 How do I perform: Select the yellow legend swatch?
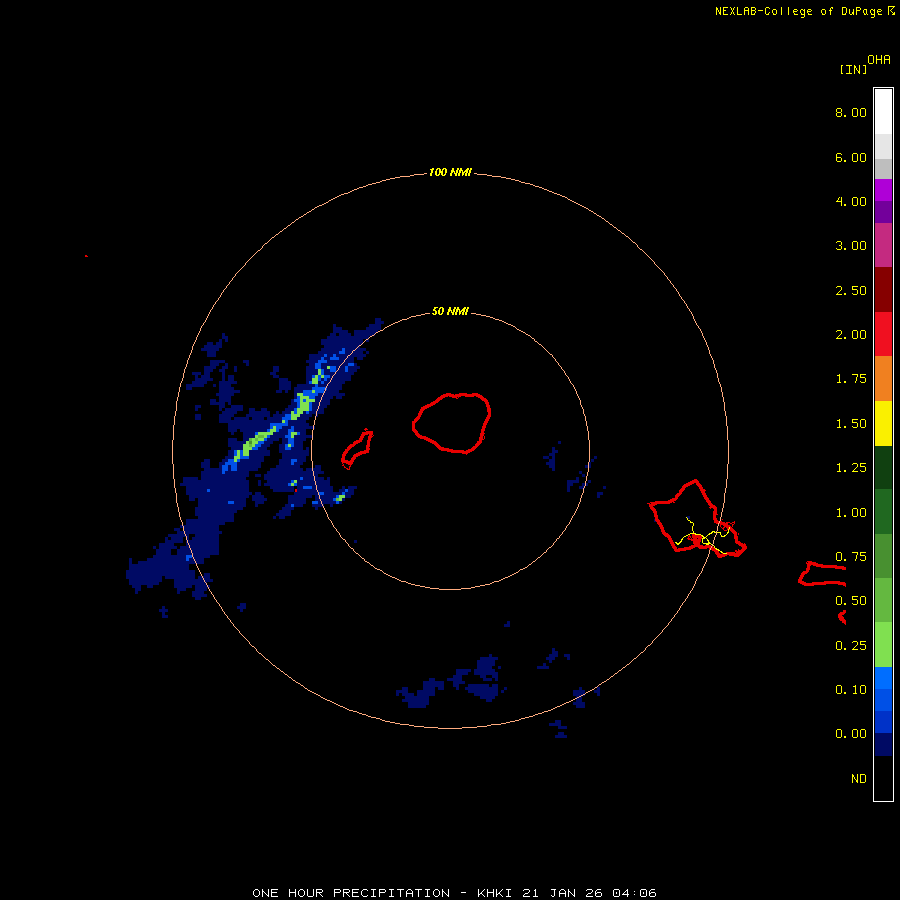point(883,423)
